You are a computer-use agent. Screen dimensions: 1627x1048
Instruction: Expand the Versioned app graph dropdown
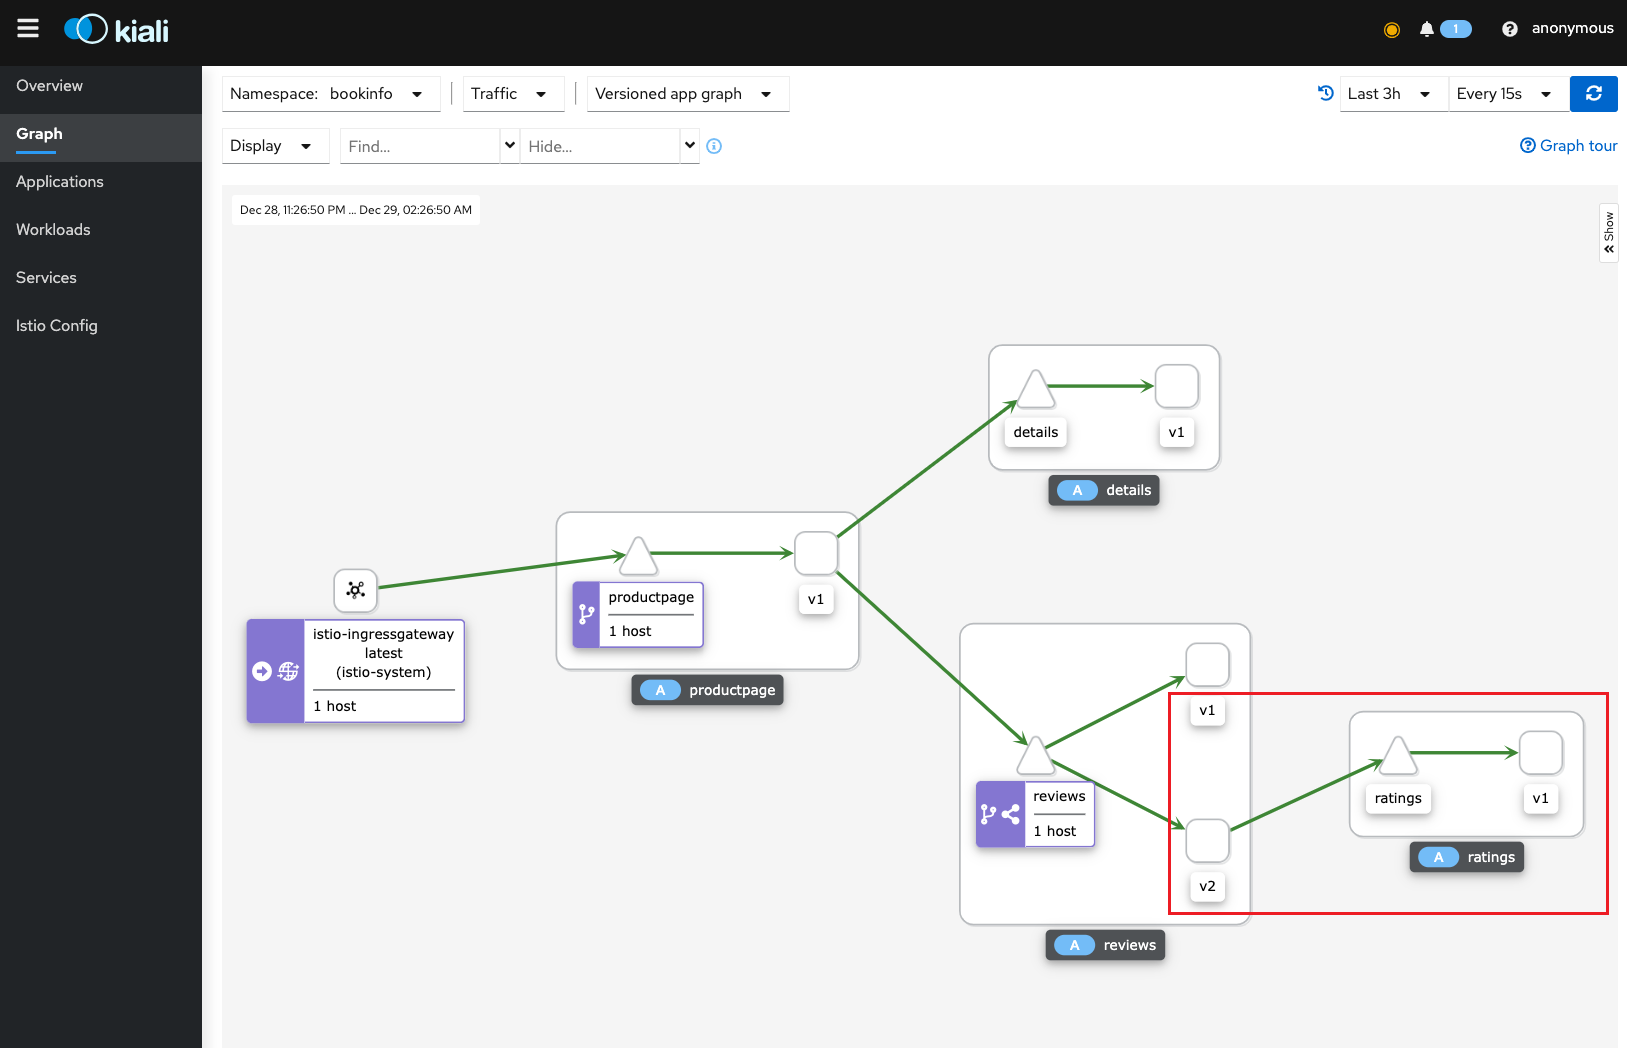click(x=686, y=94)
